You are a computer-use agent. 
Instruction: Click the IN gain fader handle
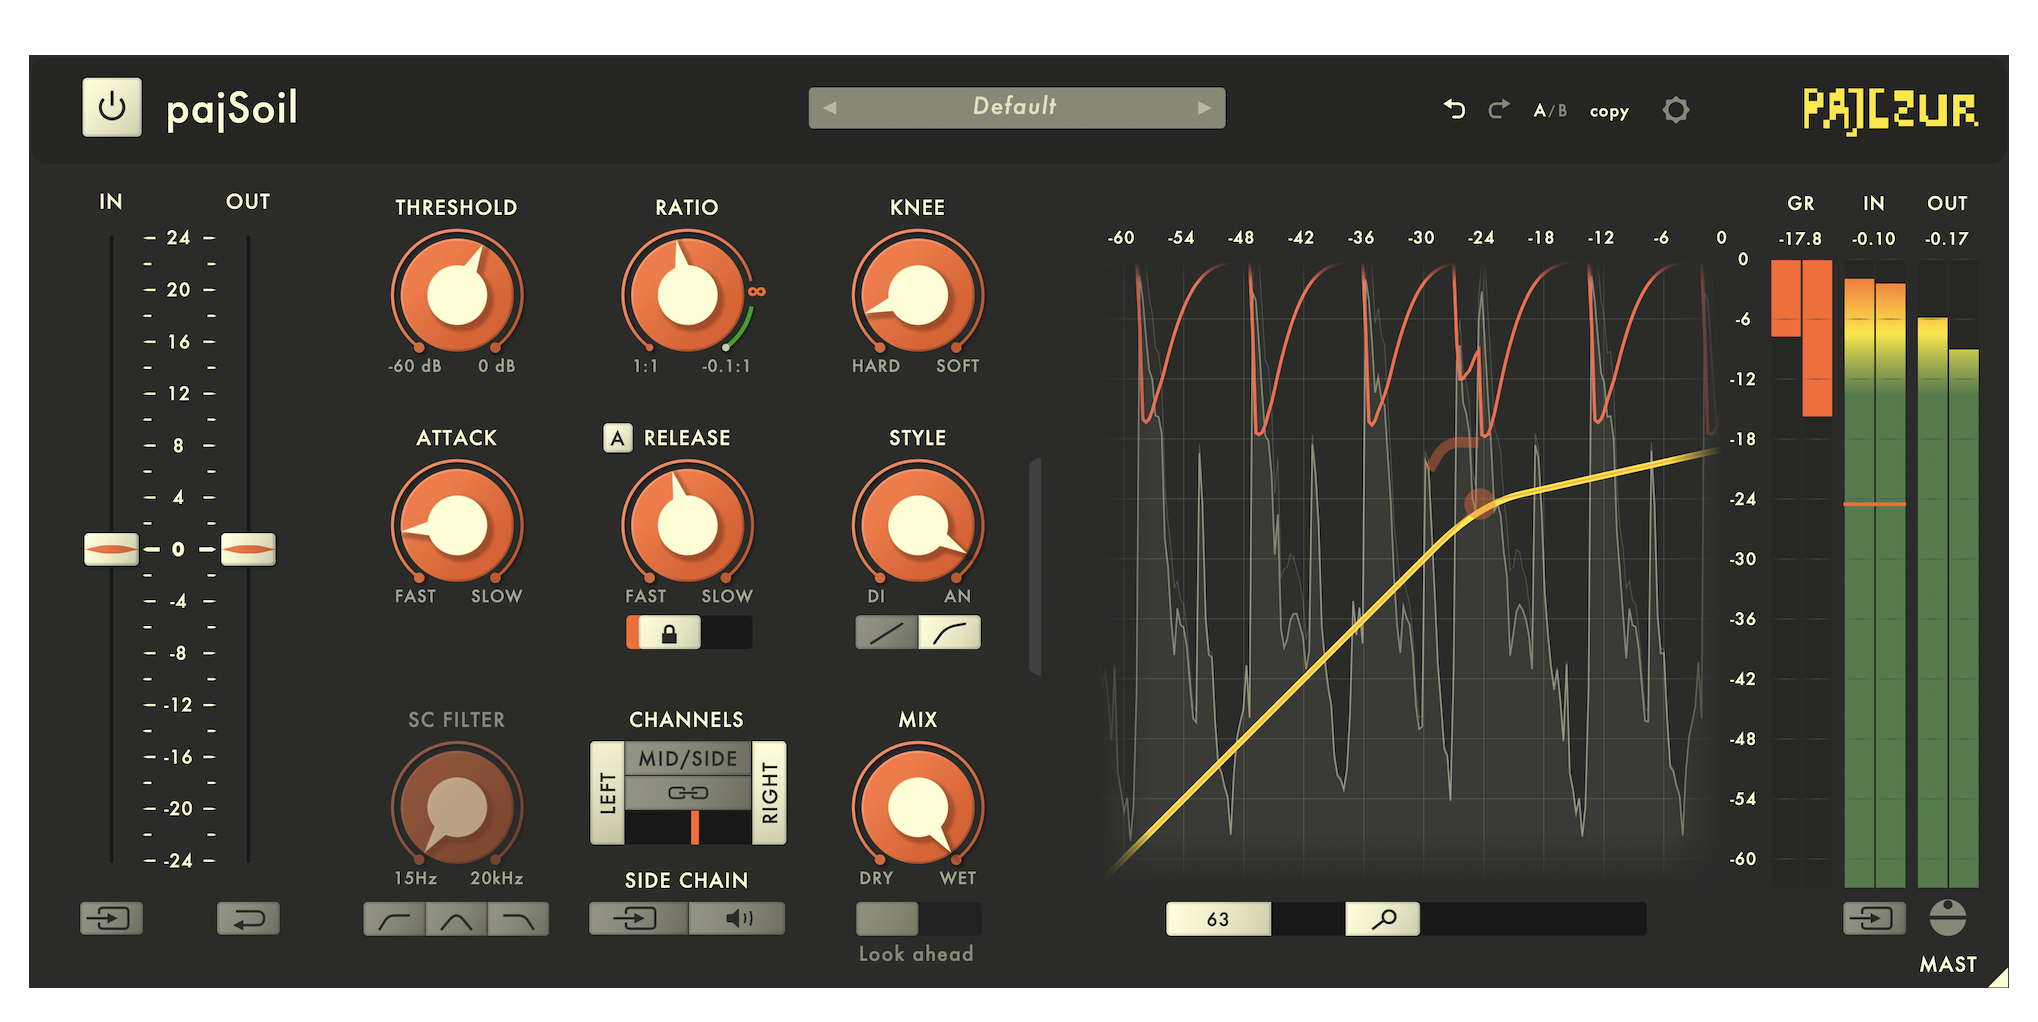pos(111,549)
